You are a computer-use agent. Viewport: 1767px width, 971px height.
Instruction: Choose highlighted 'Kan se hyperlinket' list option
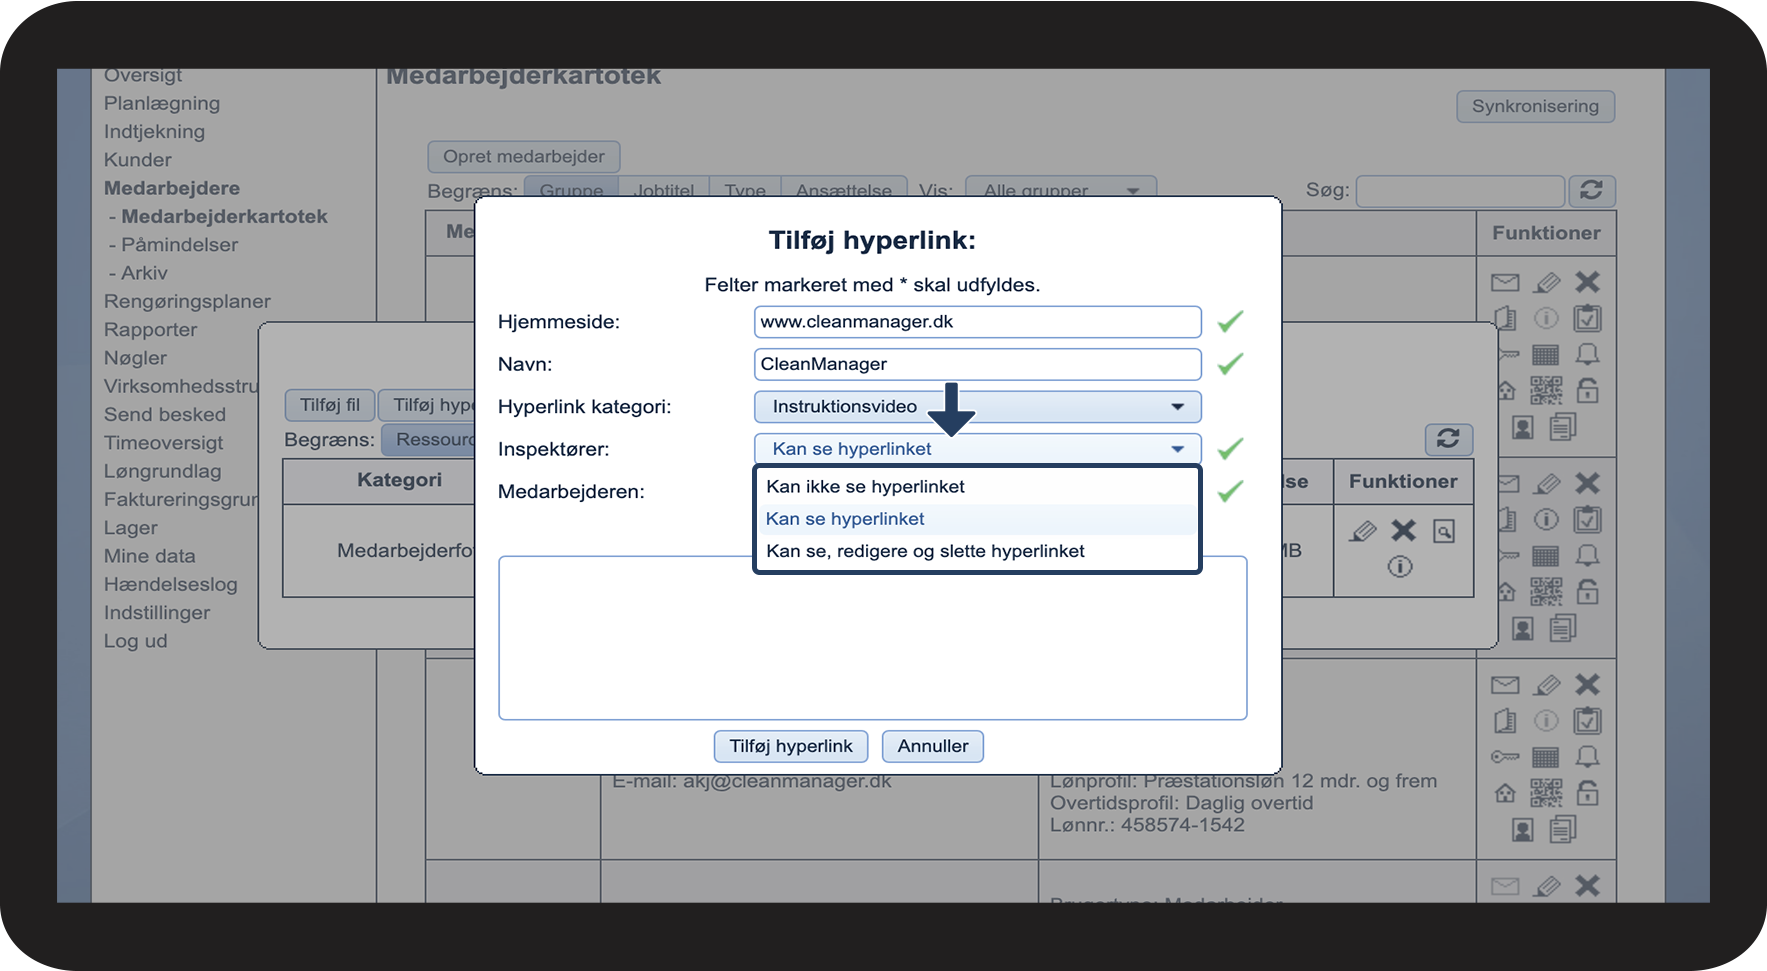click(977, 519)
